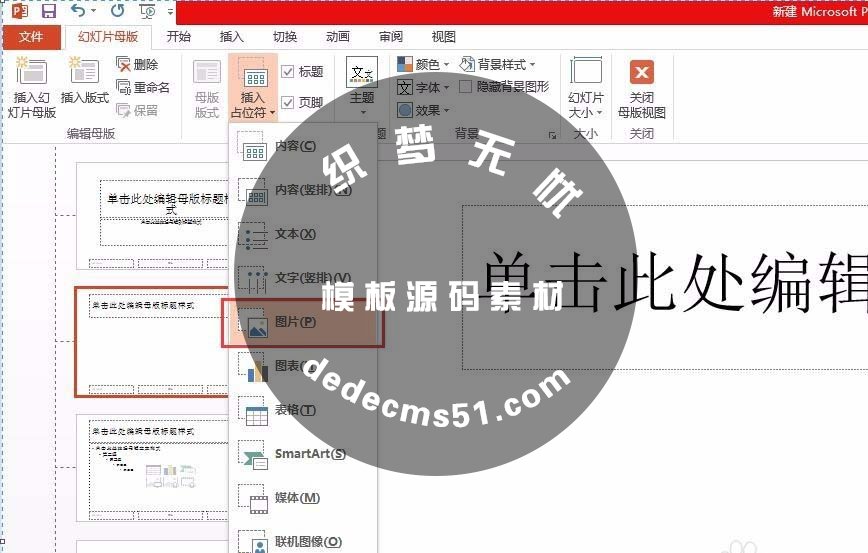Select 文字(竖排) placeholder option
Screen dimensions: 868x553
303,278
